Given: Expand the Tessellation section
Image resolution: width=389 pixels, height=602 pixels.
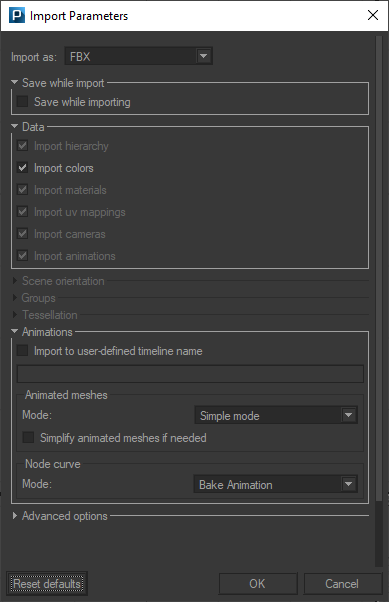Looking at the screenshot, I should pyautogui.click(x=15, y=315).
